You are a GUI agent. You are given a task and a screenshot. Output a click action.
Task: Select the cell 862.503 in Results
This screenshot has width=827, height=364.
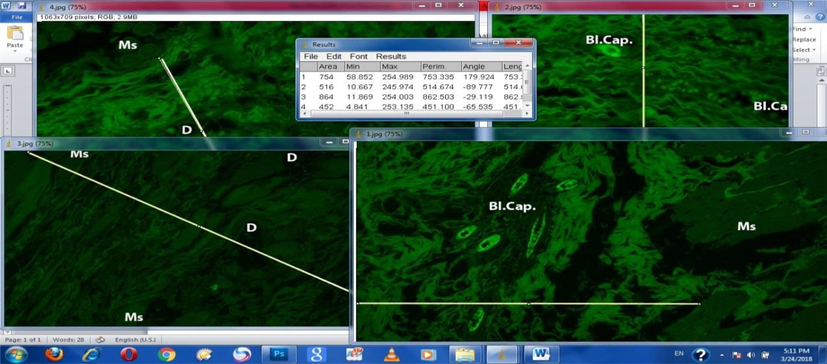439,97
